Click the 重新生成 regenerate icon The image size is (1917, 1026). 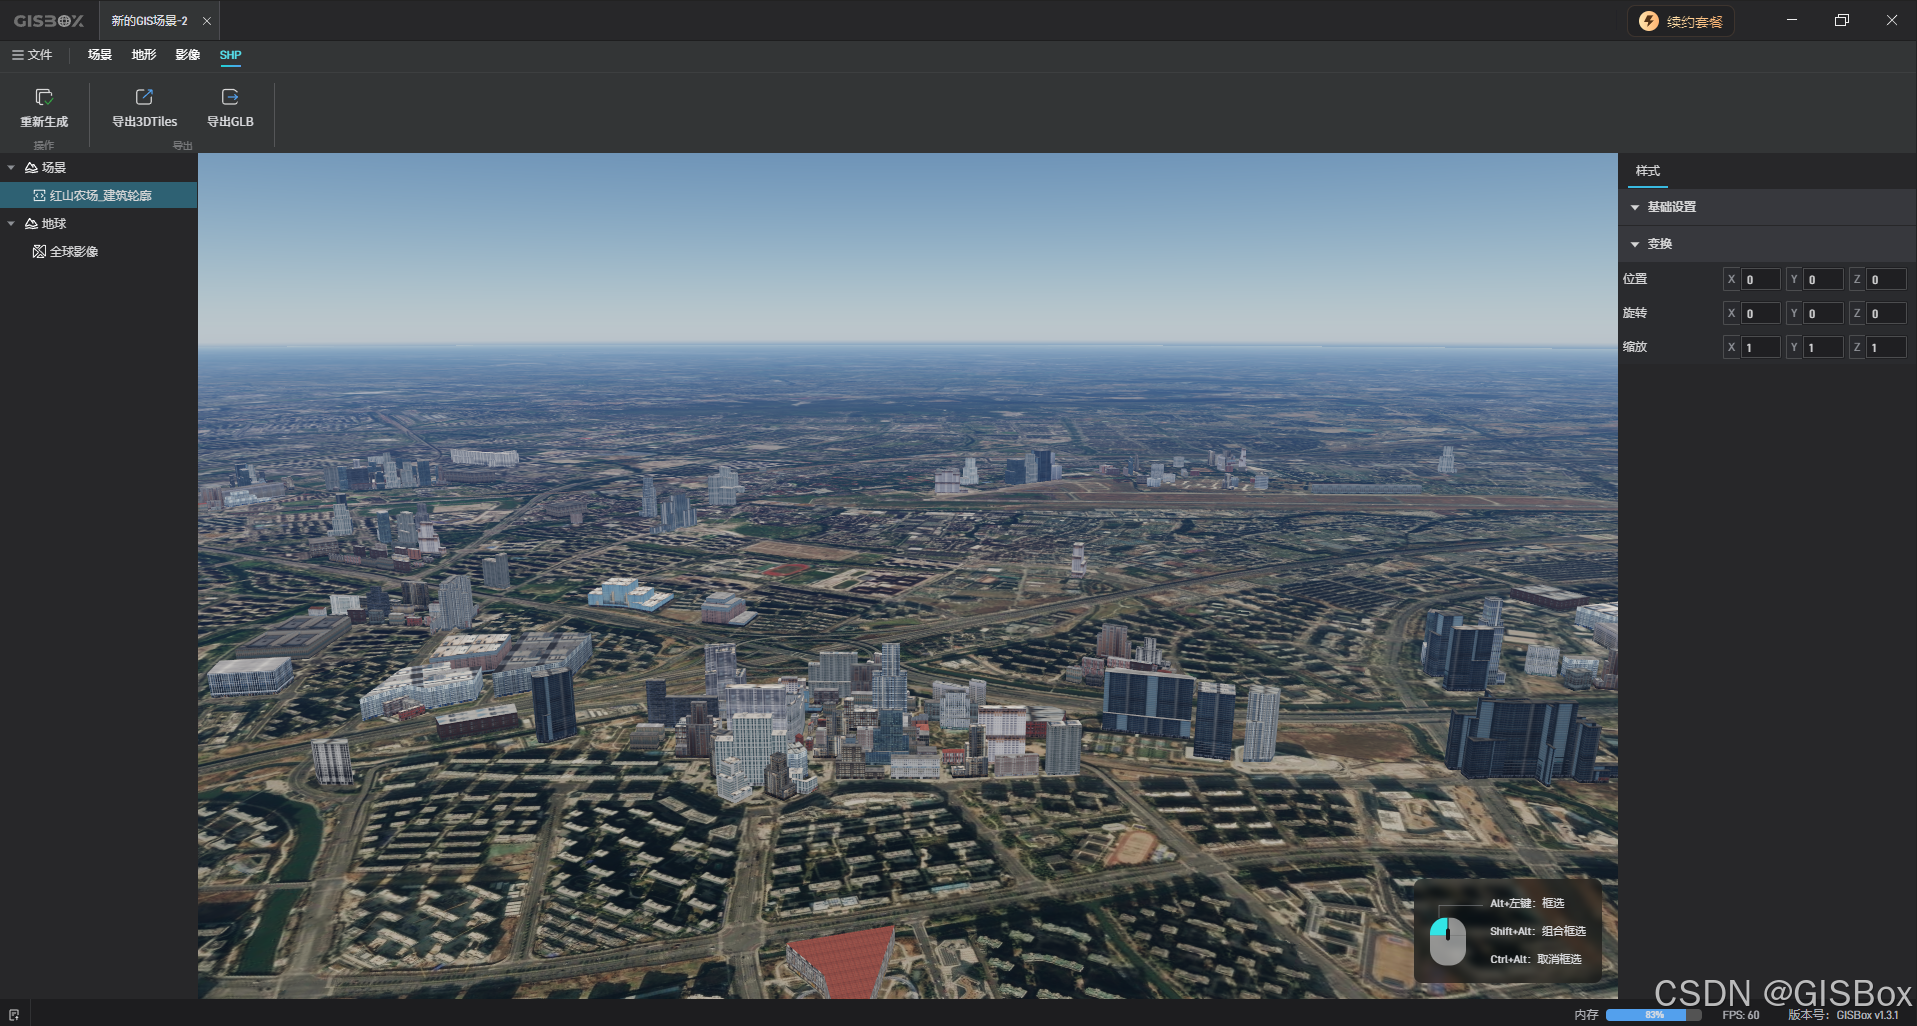[44, 97]
